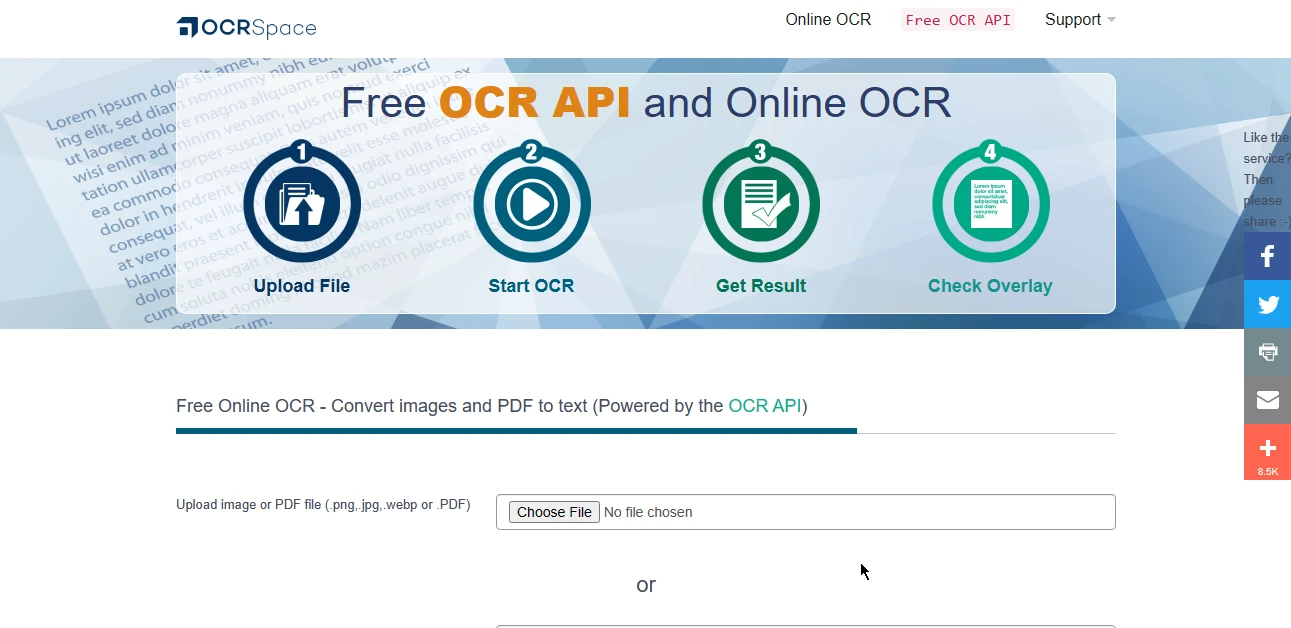Click the 'Get Result' text label

coord(761,286)
